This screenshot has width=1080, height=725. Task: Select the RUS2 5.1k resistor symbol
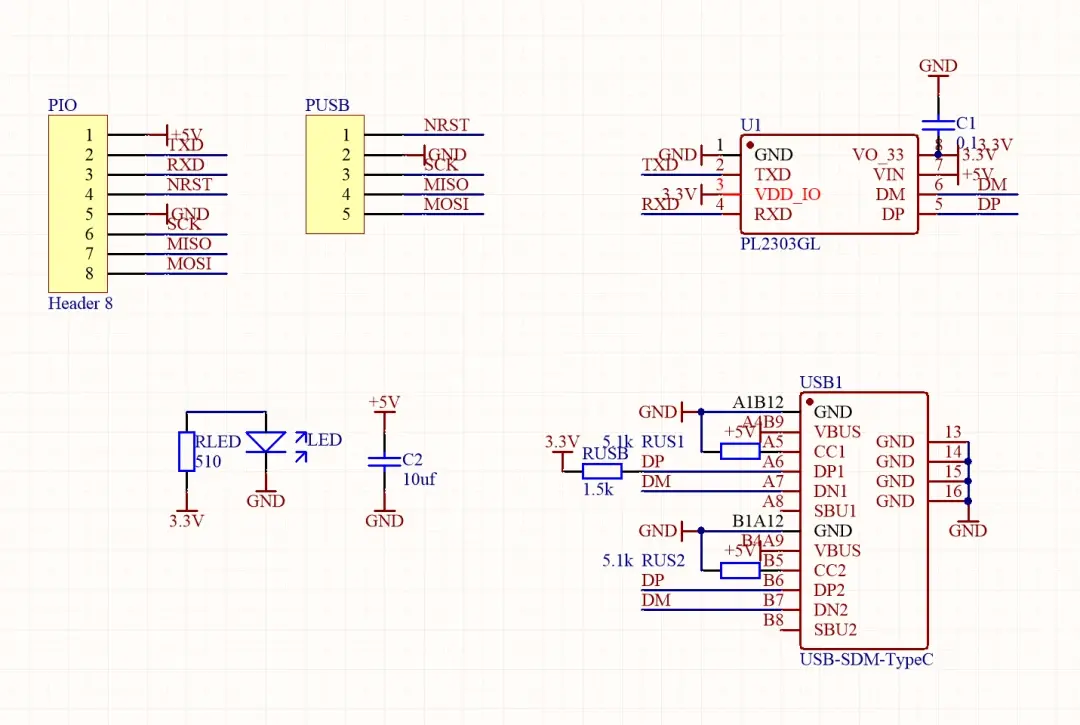(x=740, y=570)
